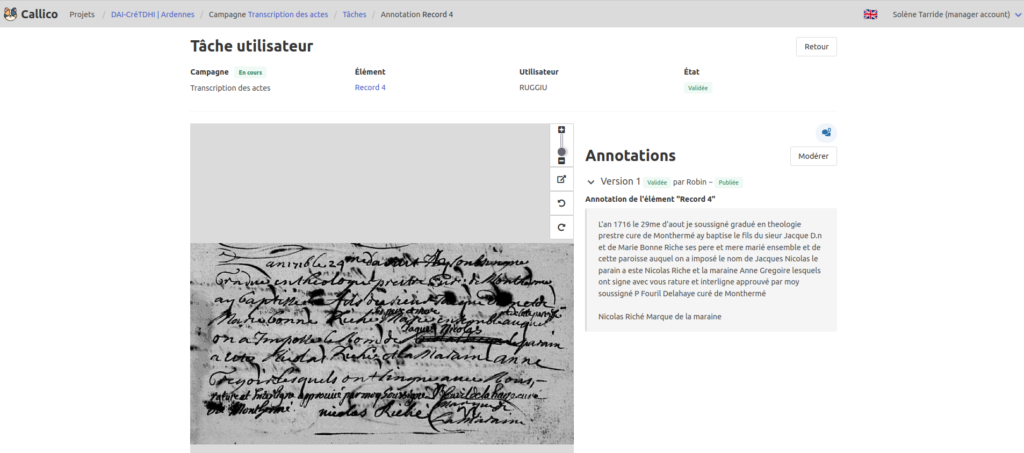Collapse the Version 1 annotation
Screen dimensions: 1024x453
click(591, 182)
